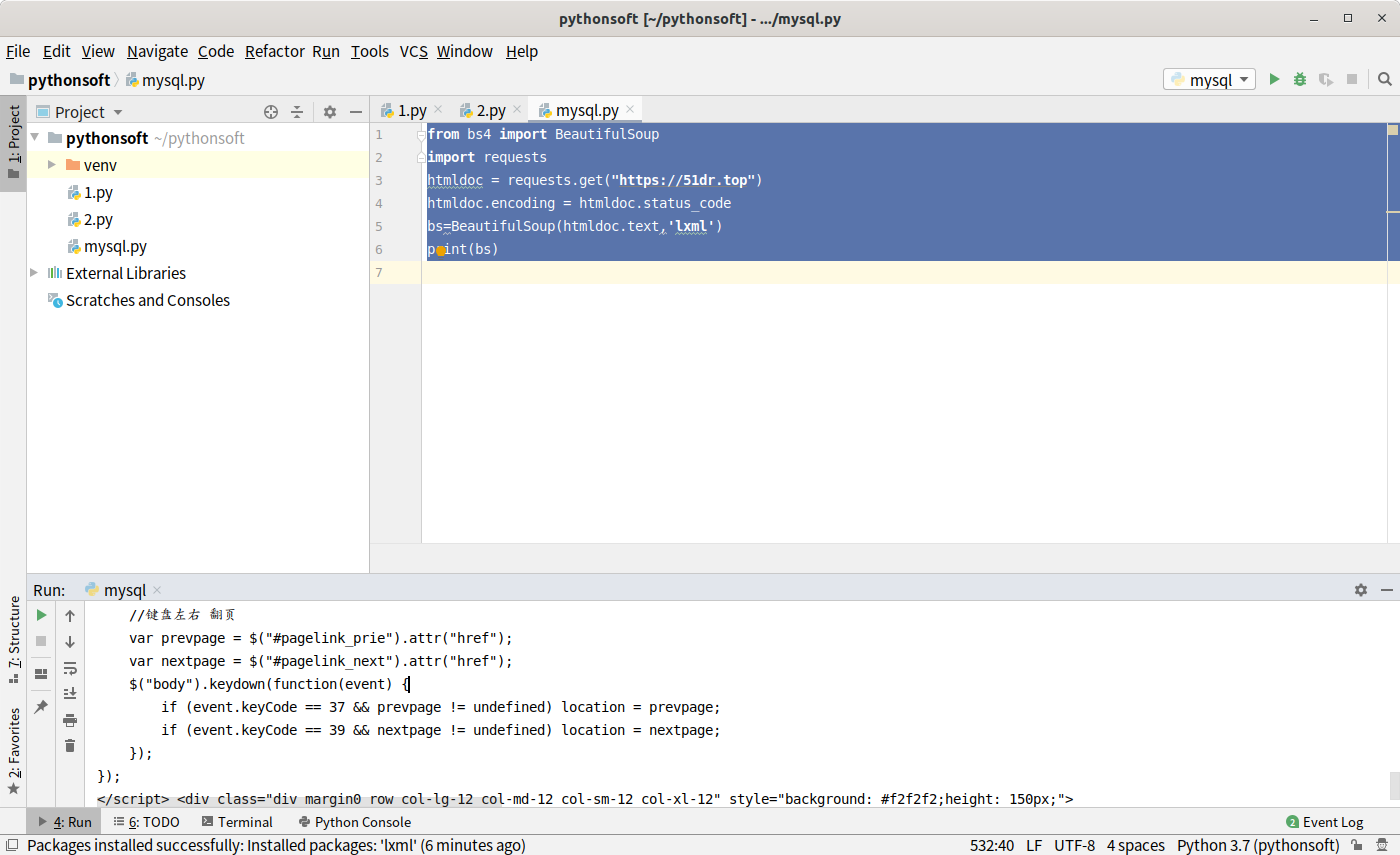This screenshot has height=855, width=1400.
Task: Click the pythonsoft breadcrumb
Action: pyautogui.click(x=60, y=81)
